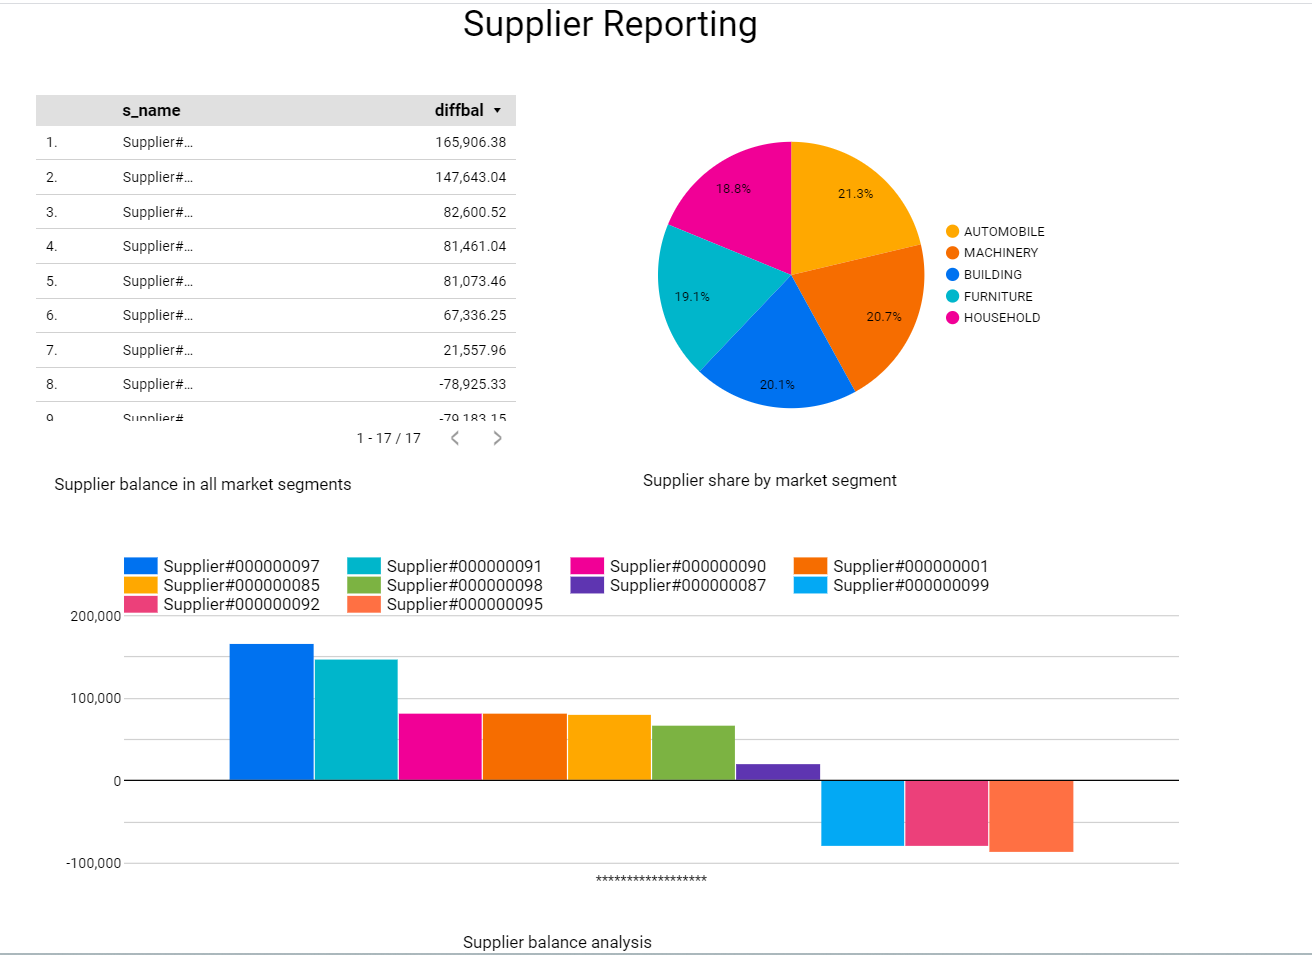Screen dimensions: 1312x955
Task: Click the coral negative bar in chart
Action: [1031, 816]
